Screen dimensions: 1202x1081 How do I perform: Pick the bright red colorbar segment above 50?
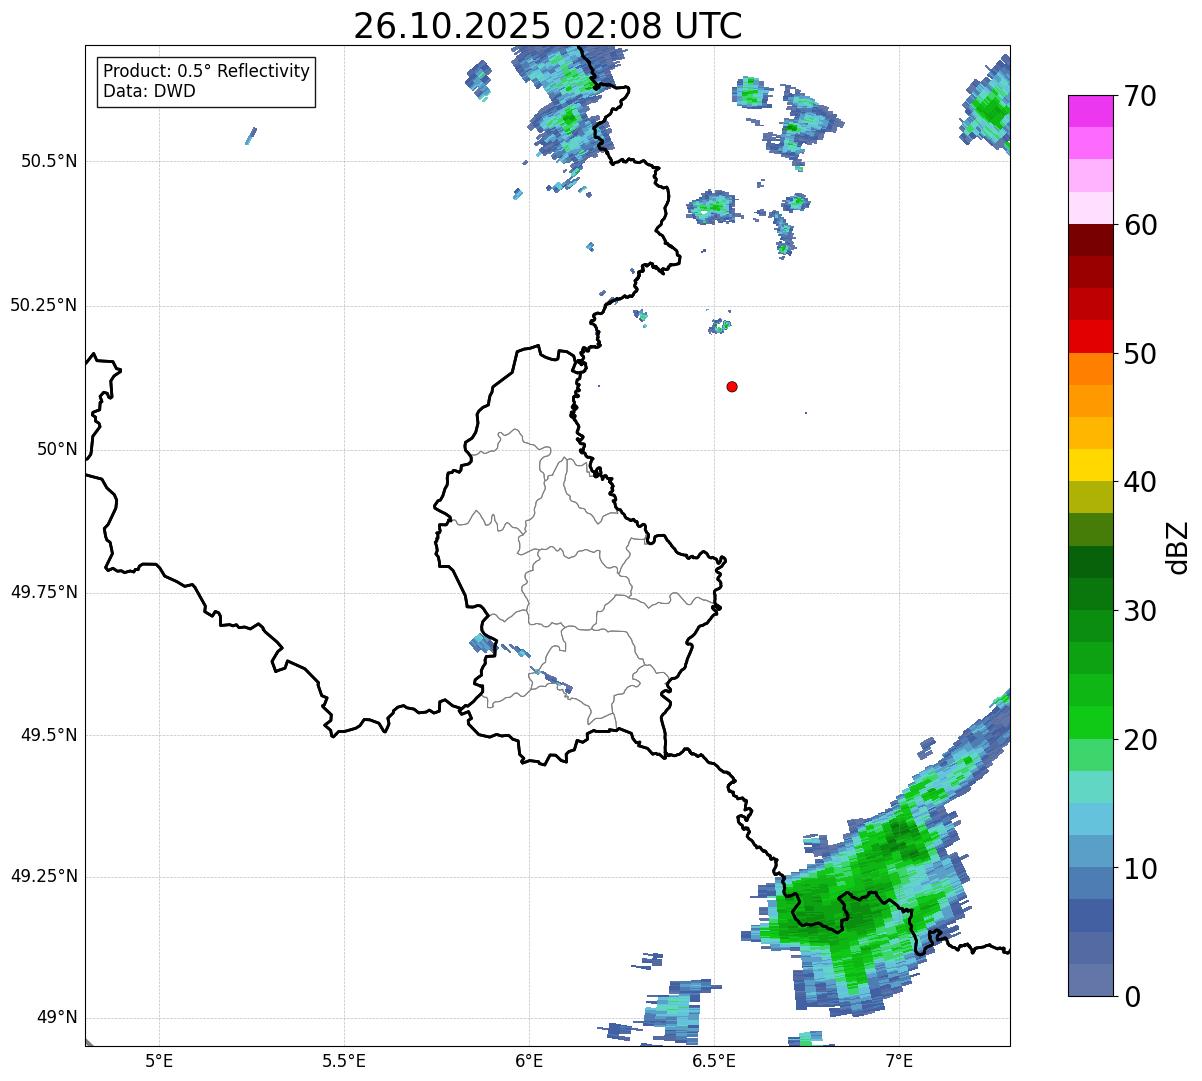pos(1090,336)
